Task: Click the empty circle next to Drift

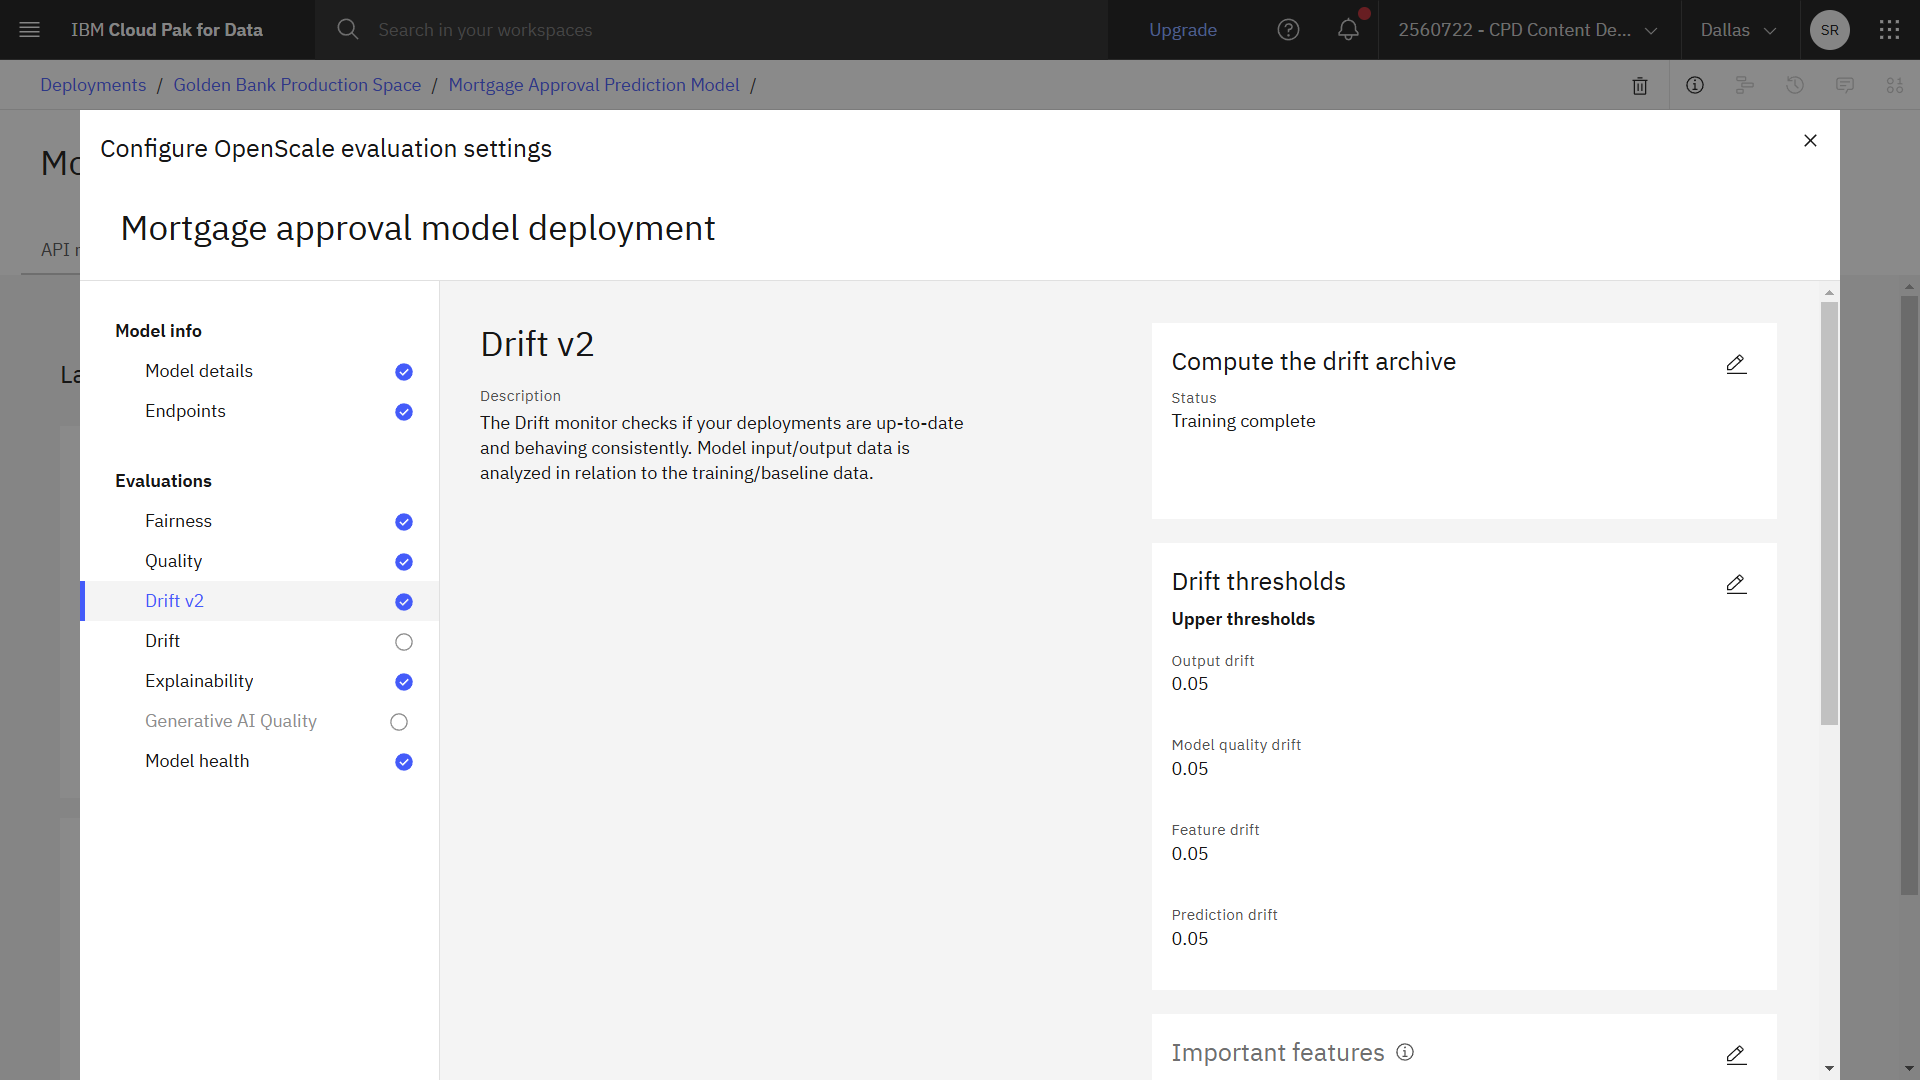Action: (404, 642)
